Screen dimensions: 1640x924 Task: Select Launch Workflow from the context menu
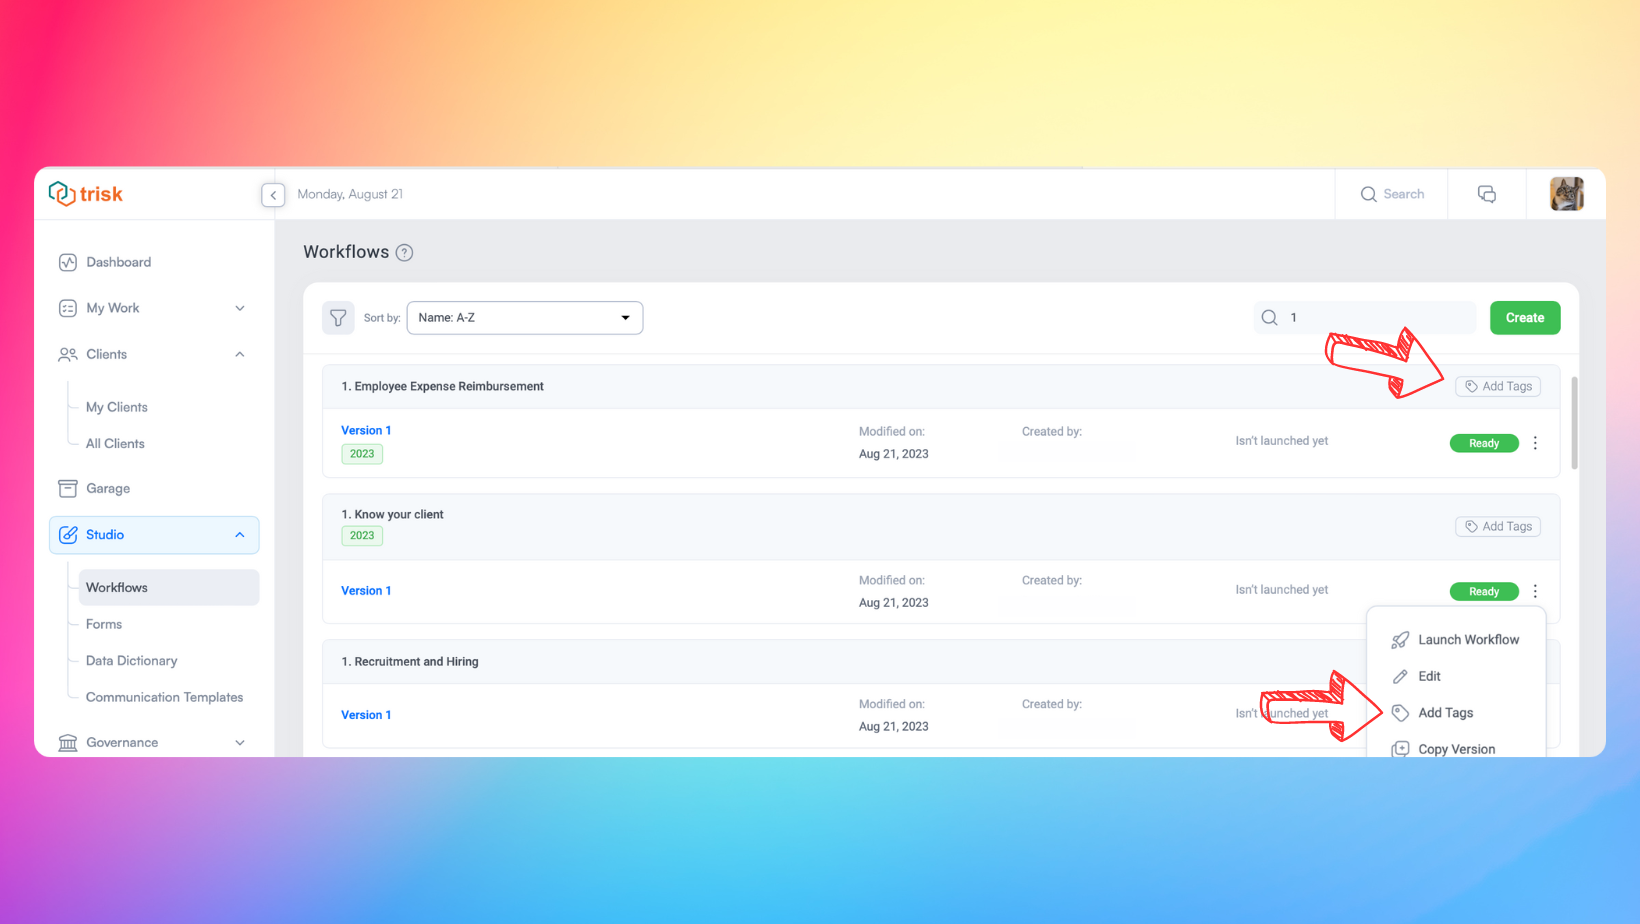[x=1468, y=639]
